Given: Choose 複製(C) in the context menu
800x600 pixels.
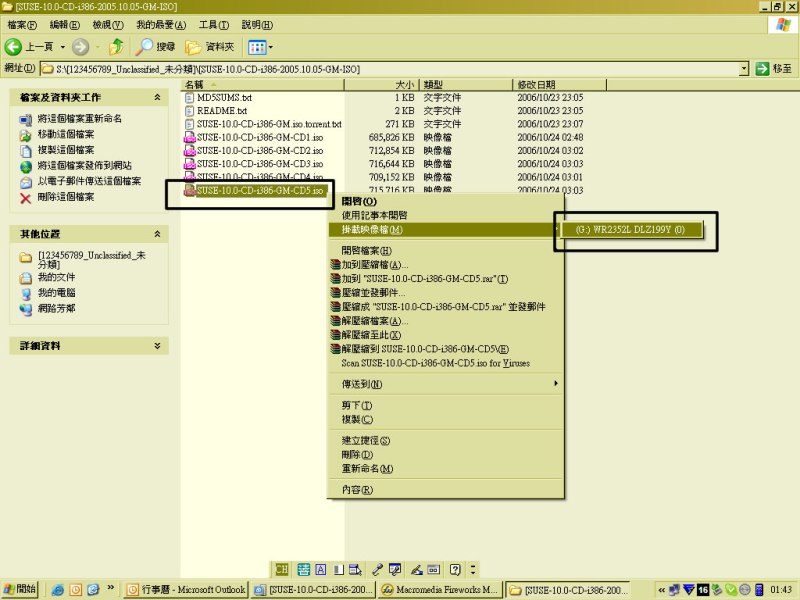Looking at the screenshot, I should [x=445, y=419].
